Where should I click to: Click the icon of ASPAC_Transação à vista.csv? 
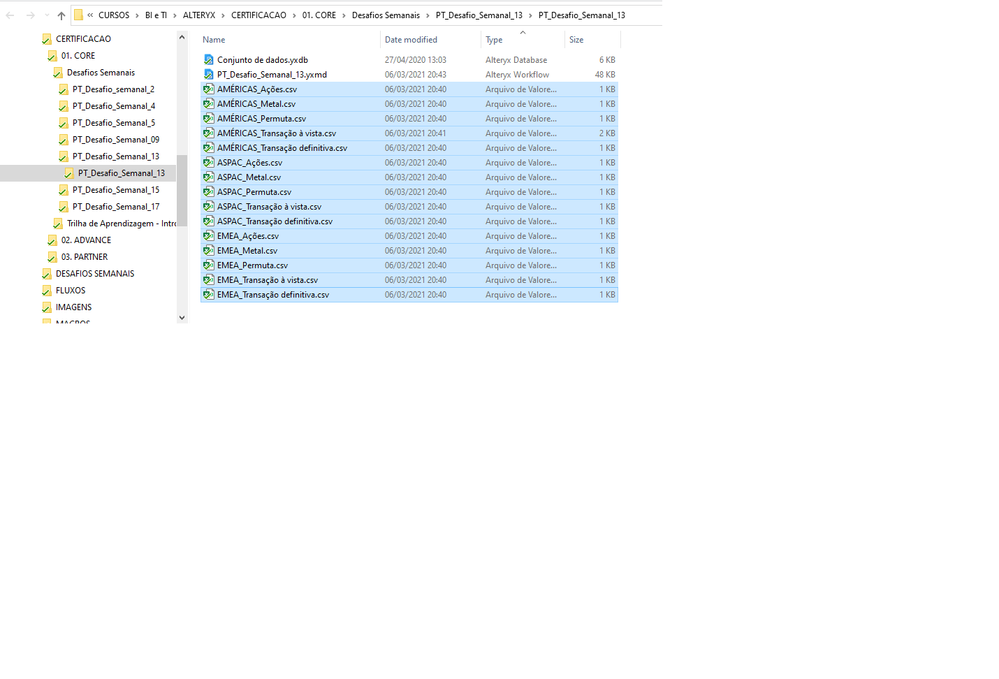coord(208,206)
